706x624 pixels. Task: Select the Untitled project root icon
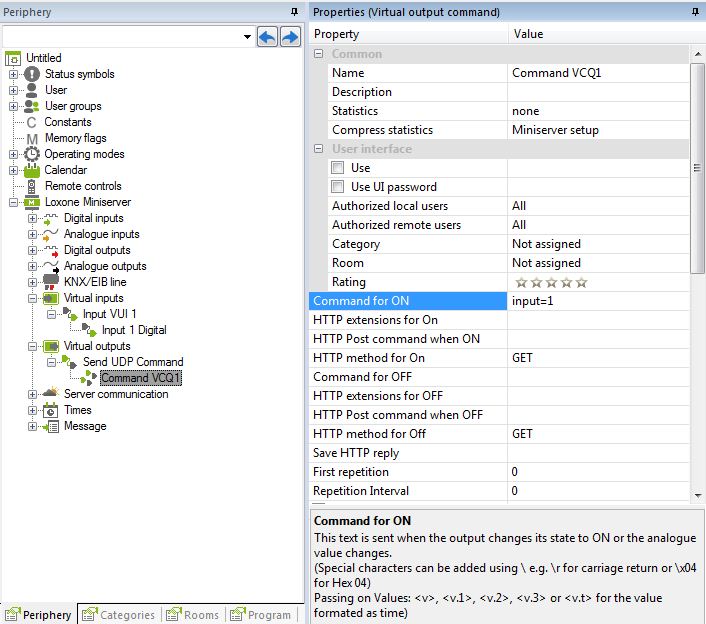13,59
